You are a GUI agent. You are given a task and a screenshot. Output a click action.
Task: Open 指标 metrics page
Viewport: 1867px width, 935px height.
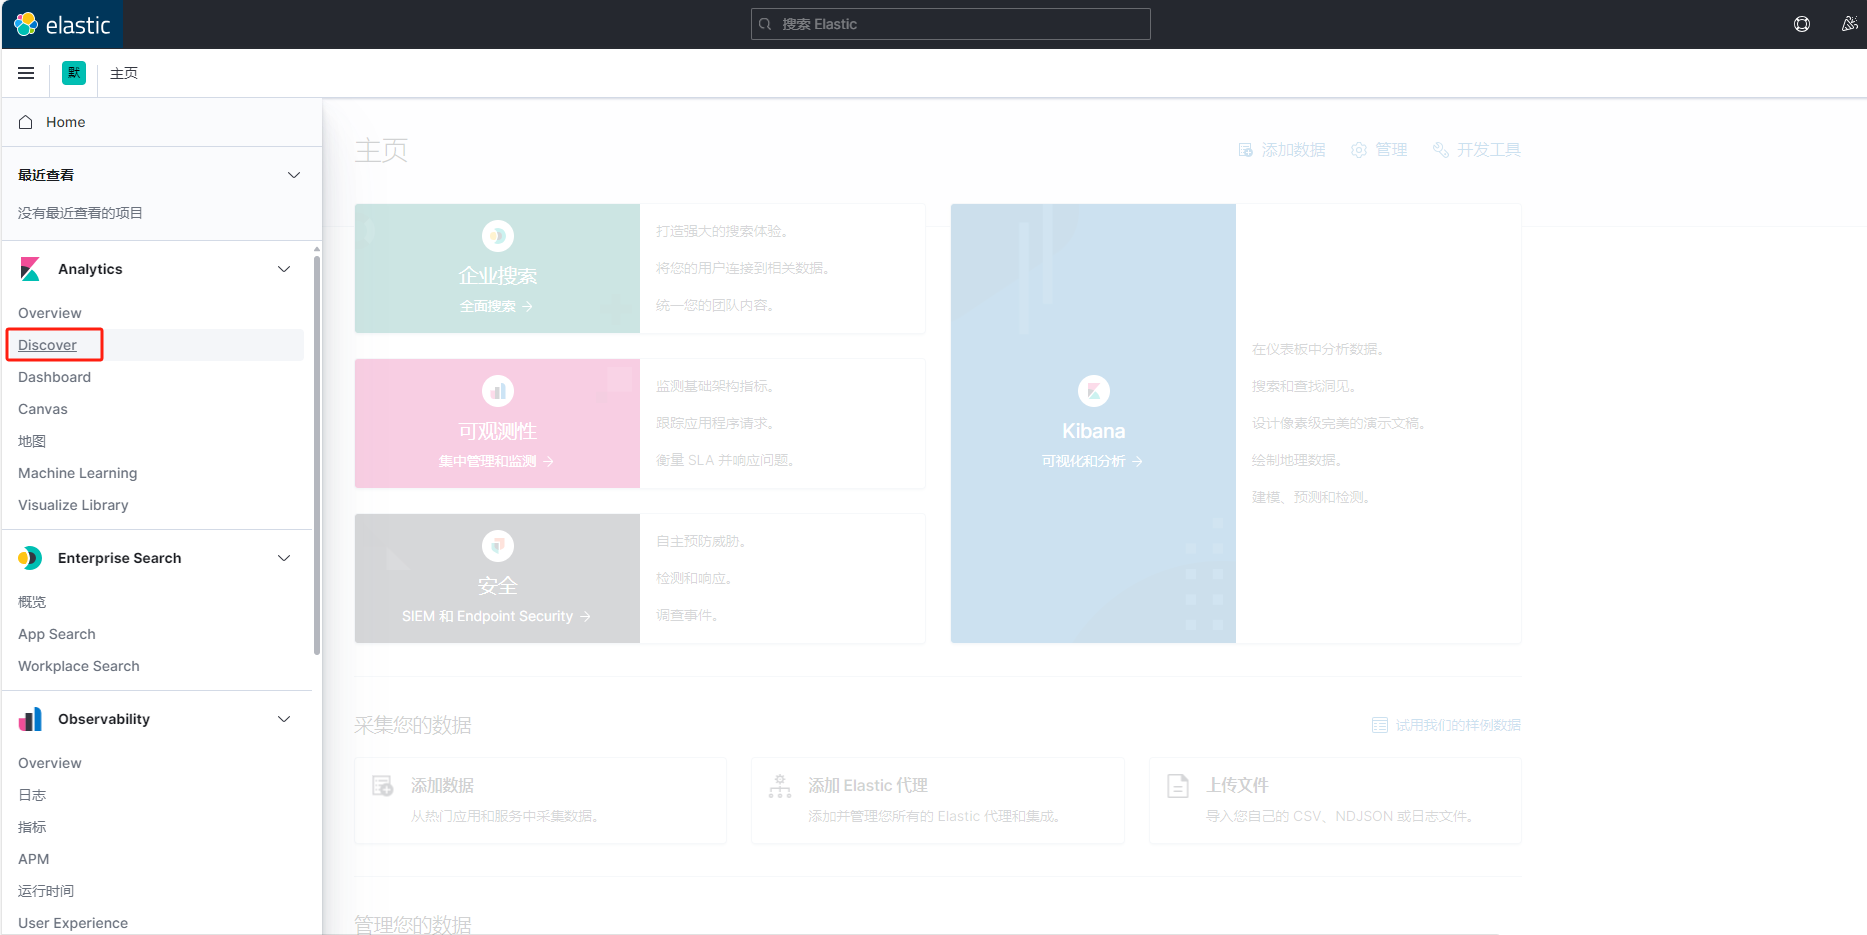(32, 827)
